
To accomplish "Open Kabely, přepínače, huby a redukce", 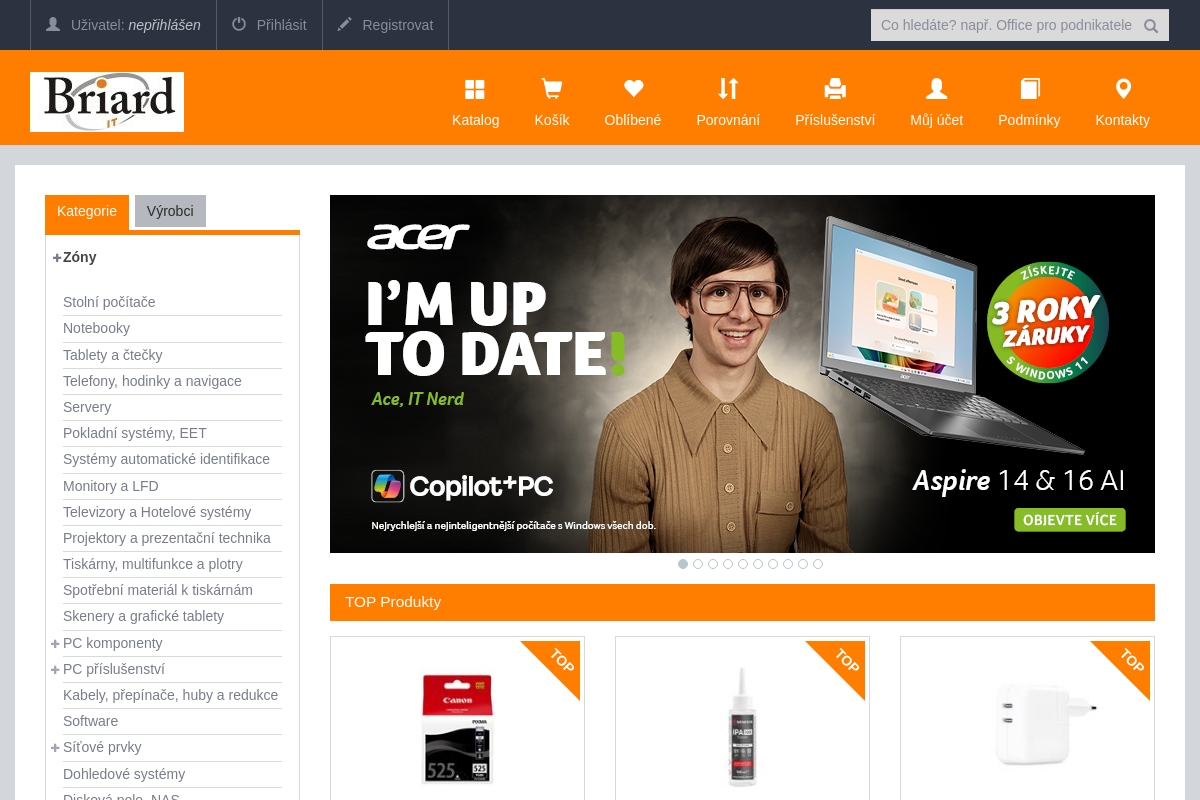I will click(x=170, y=695).
